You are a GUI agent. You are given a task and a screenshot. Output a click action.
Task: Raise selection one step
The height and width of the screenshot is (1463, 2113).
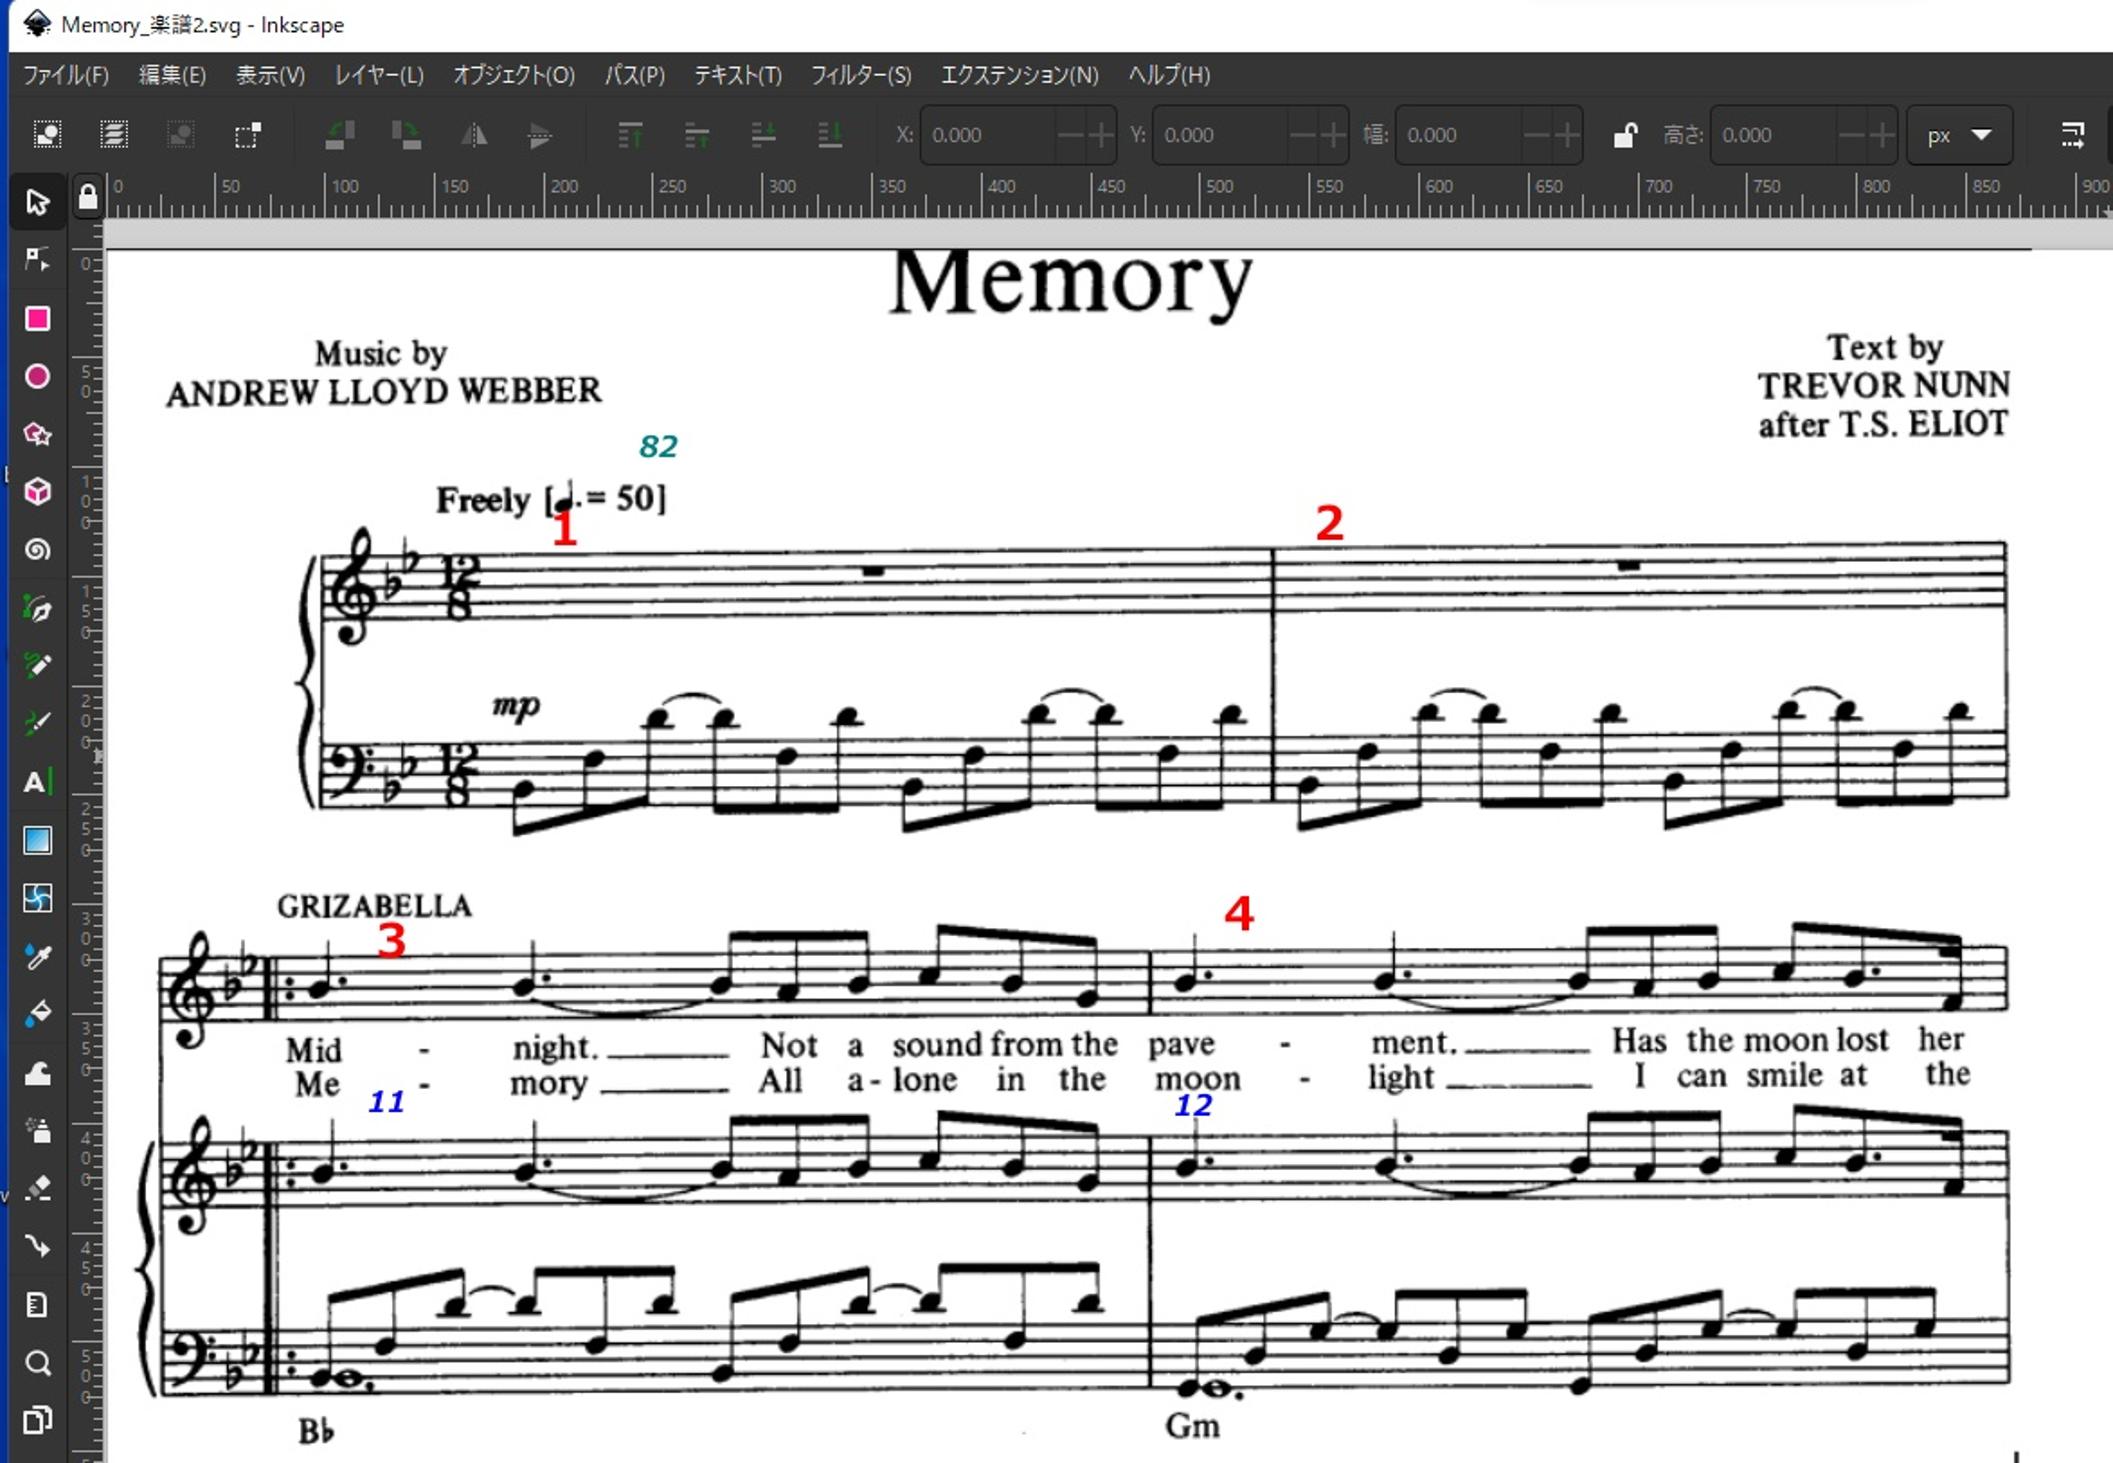point(697,135)
